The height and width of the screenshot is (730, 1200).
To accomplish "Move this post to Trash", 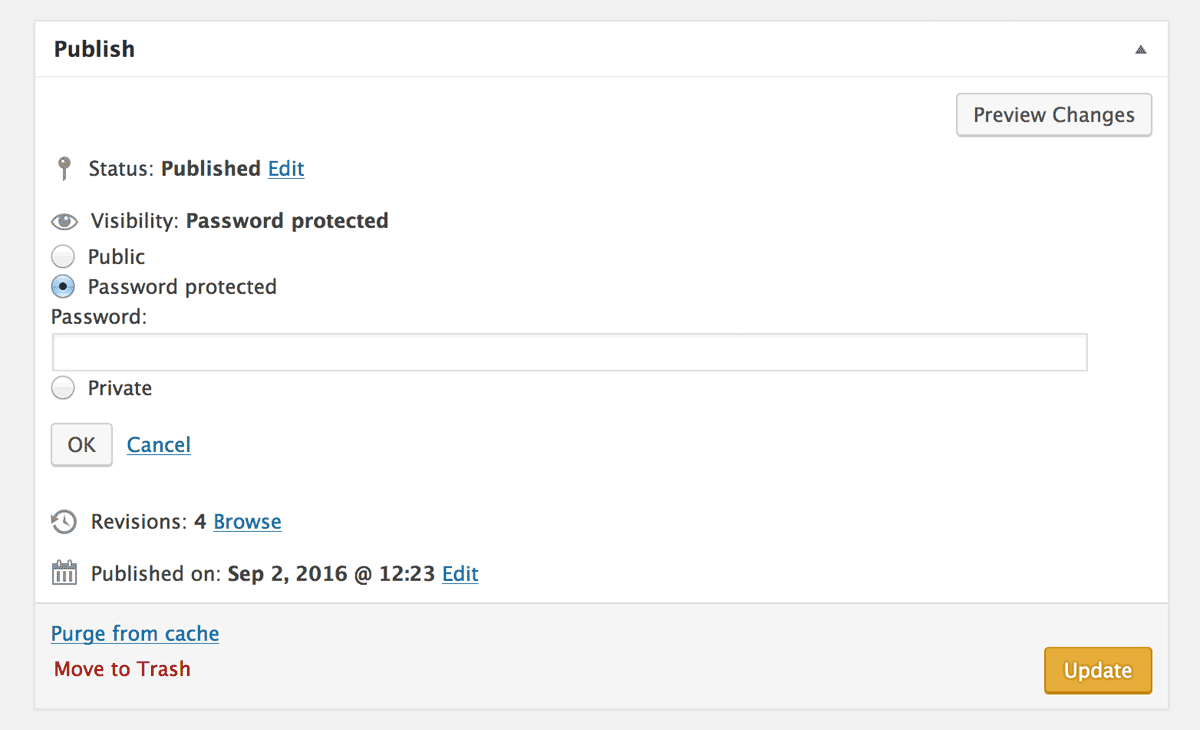I will point(122,669).
